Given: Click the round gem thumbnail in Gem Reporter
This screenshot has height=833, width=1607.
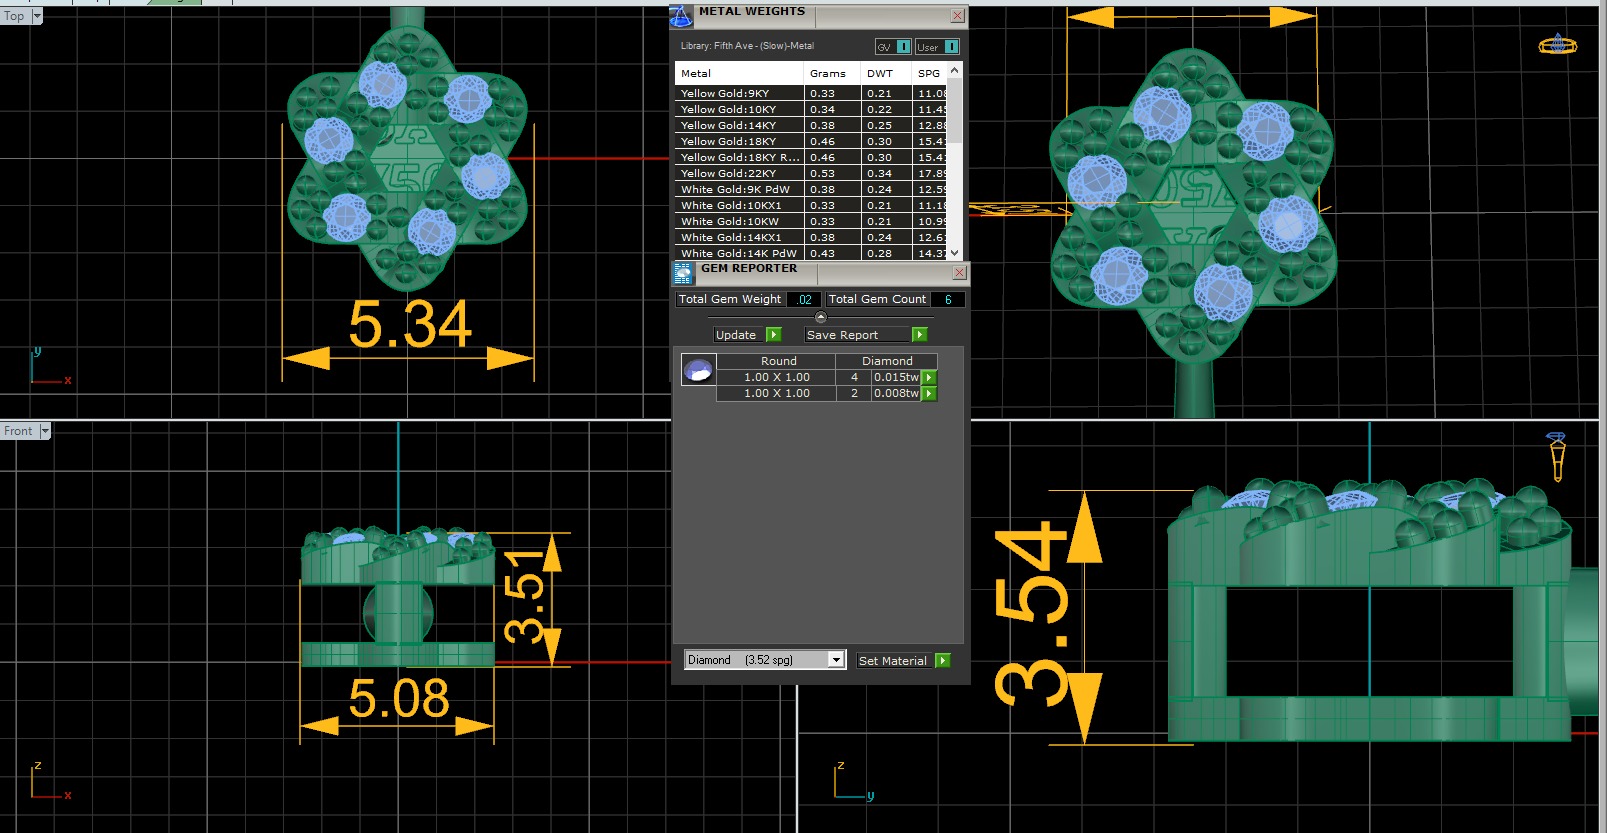Looking at the screenshot, I should [698, 370].
